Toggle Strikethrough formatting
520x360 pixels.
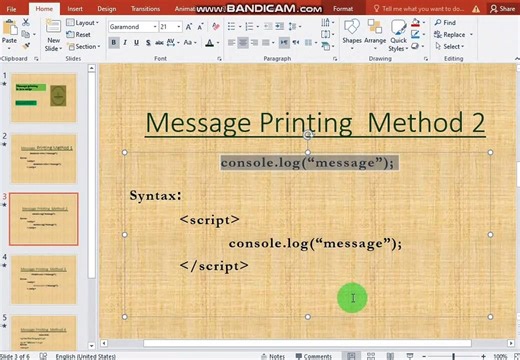[159, 43]
